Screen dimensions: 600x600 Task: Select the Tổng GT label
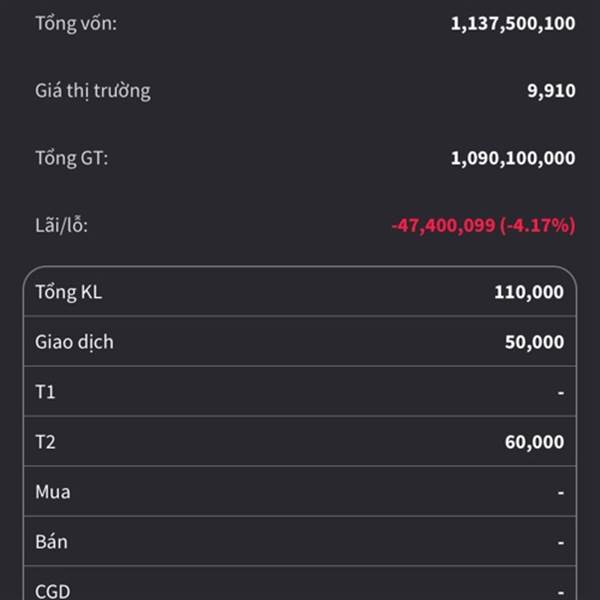click(x=72, y=158)
